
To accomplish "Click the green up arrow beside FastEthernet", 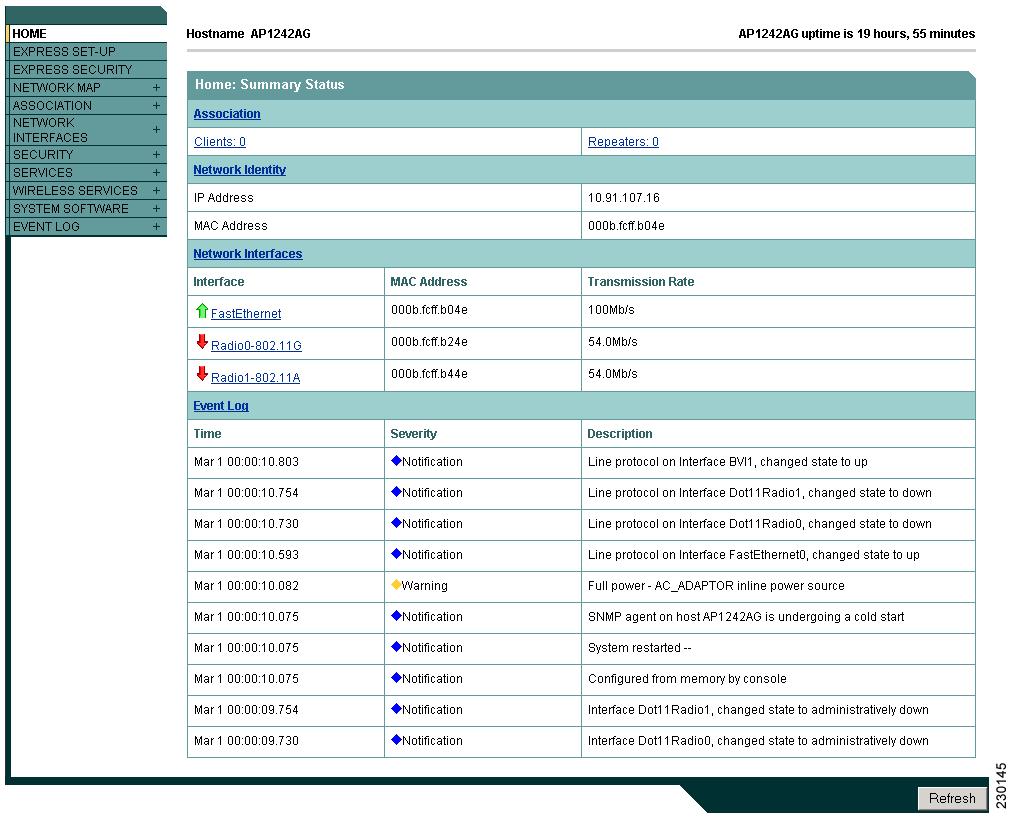I will click(x=201, y=311).
